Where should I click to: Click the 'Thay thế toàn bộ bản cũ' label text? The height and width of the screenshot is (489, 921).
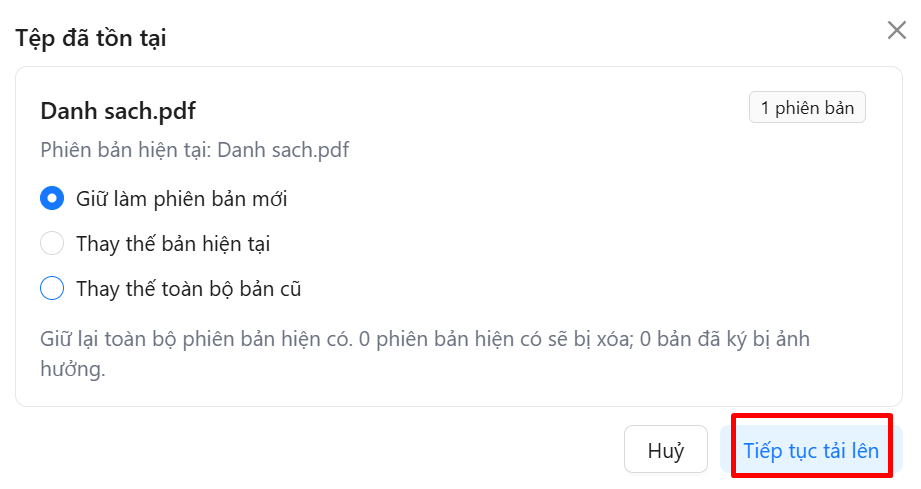(189, 289)
